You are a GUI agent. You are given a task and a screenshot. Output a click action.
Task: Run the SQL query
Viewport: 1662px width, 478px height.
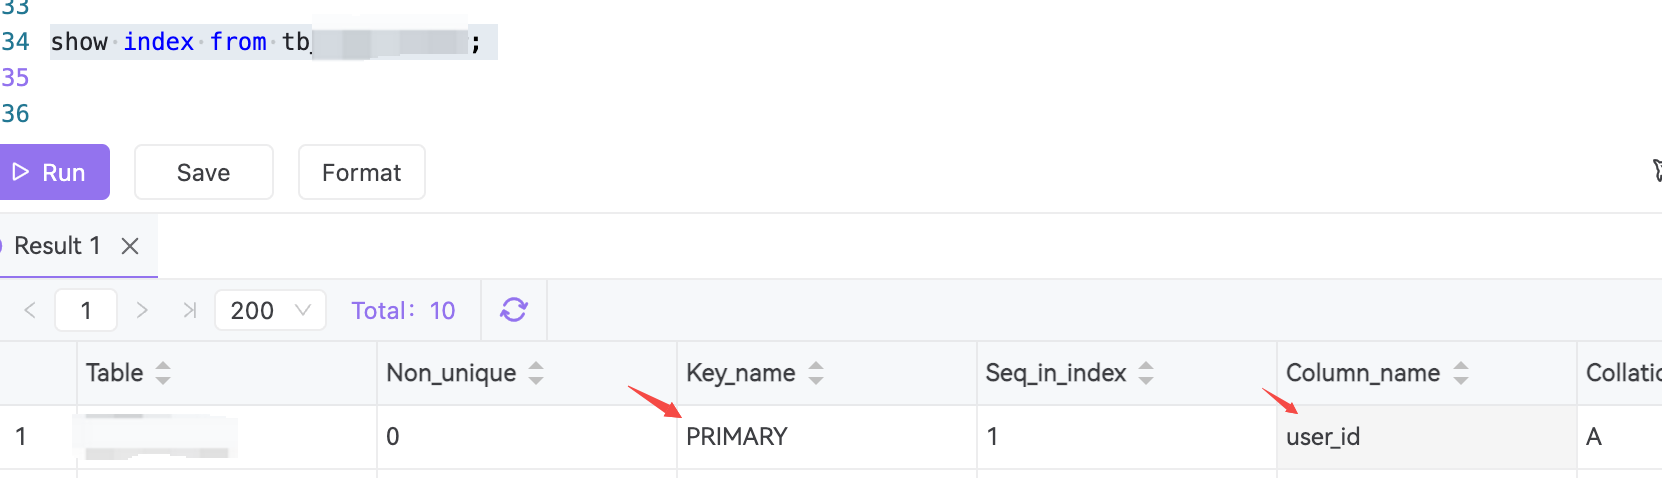click(53, 172)
